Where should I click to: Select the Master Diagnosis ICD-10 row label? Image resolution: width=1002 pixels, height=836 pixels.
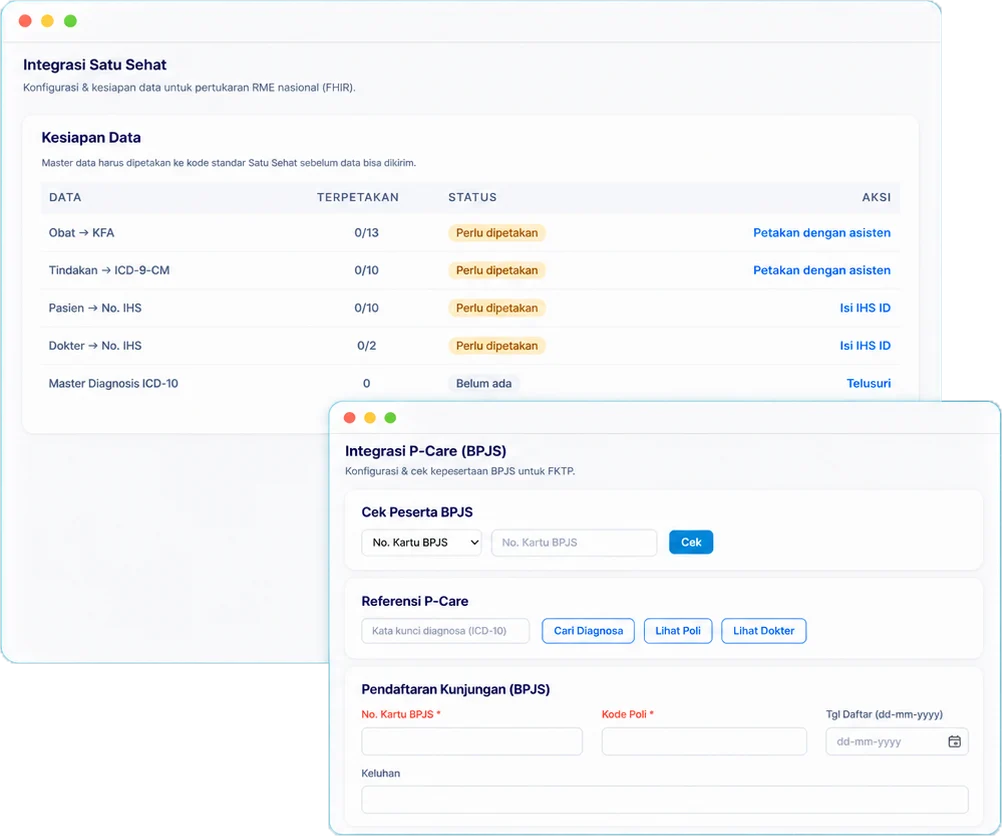pyautogui.click(x=114, y=383)
